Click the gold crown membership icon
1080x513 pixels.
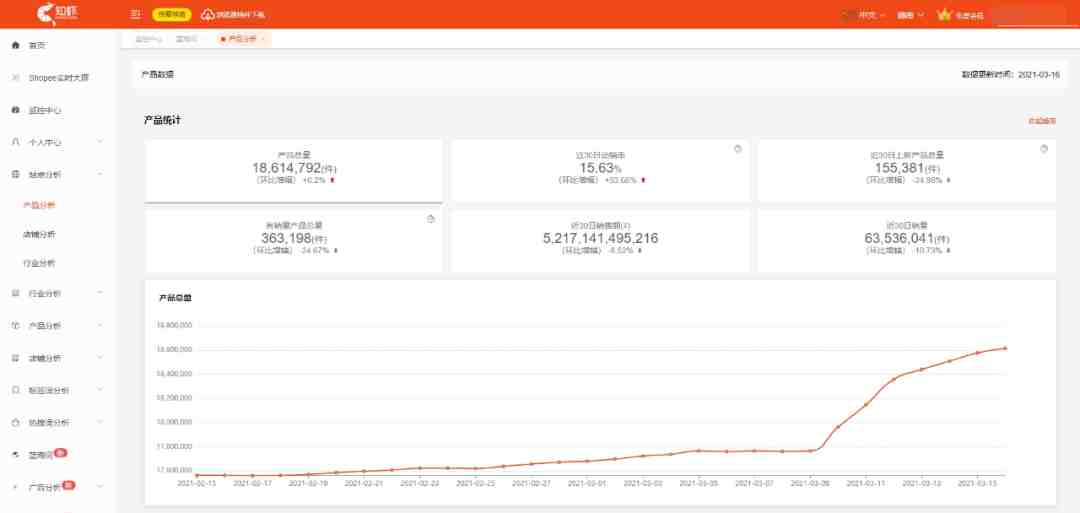pyautogui.click(x=944, y=14)
